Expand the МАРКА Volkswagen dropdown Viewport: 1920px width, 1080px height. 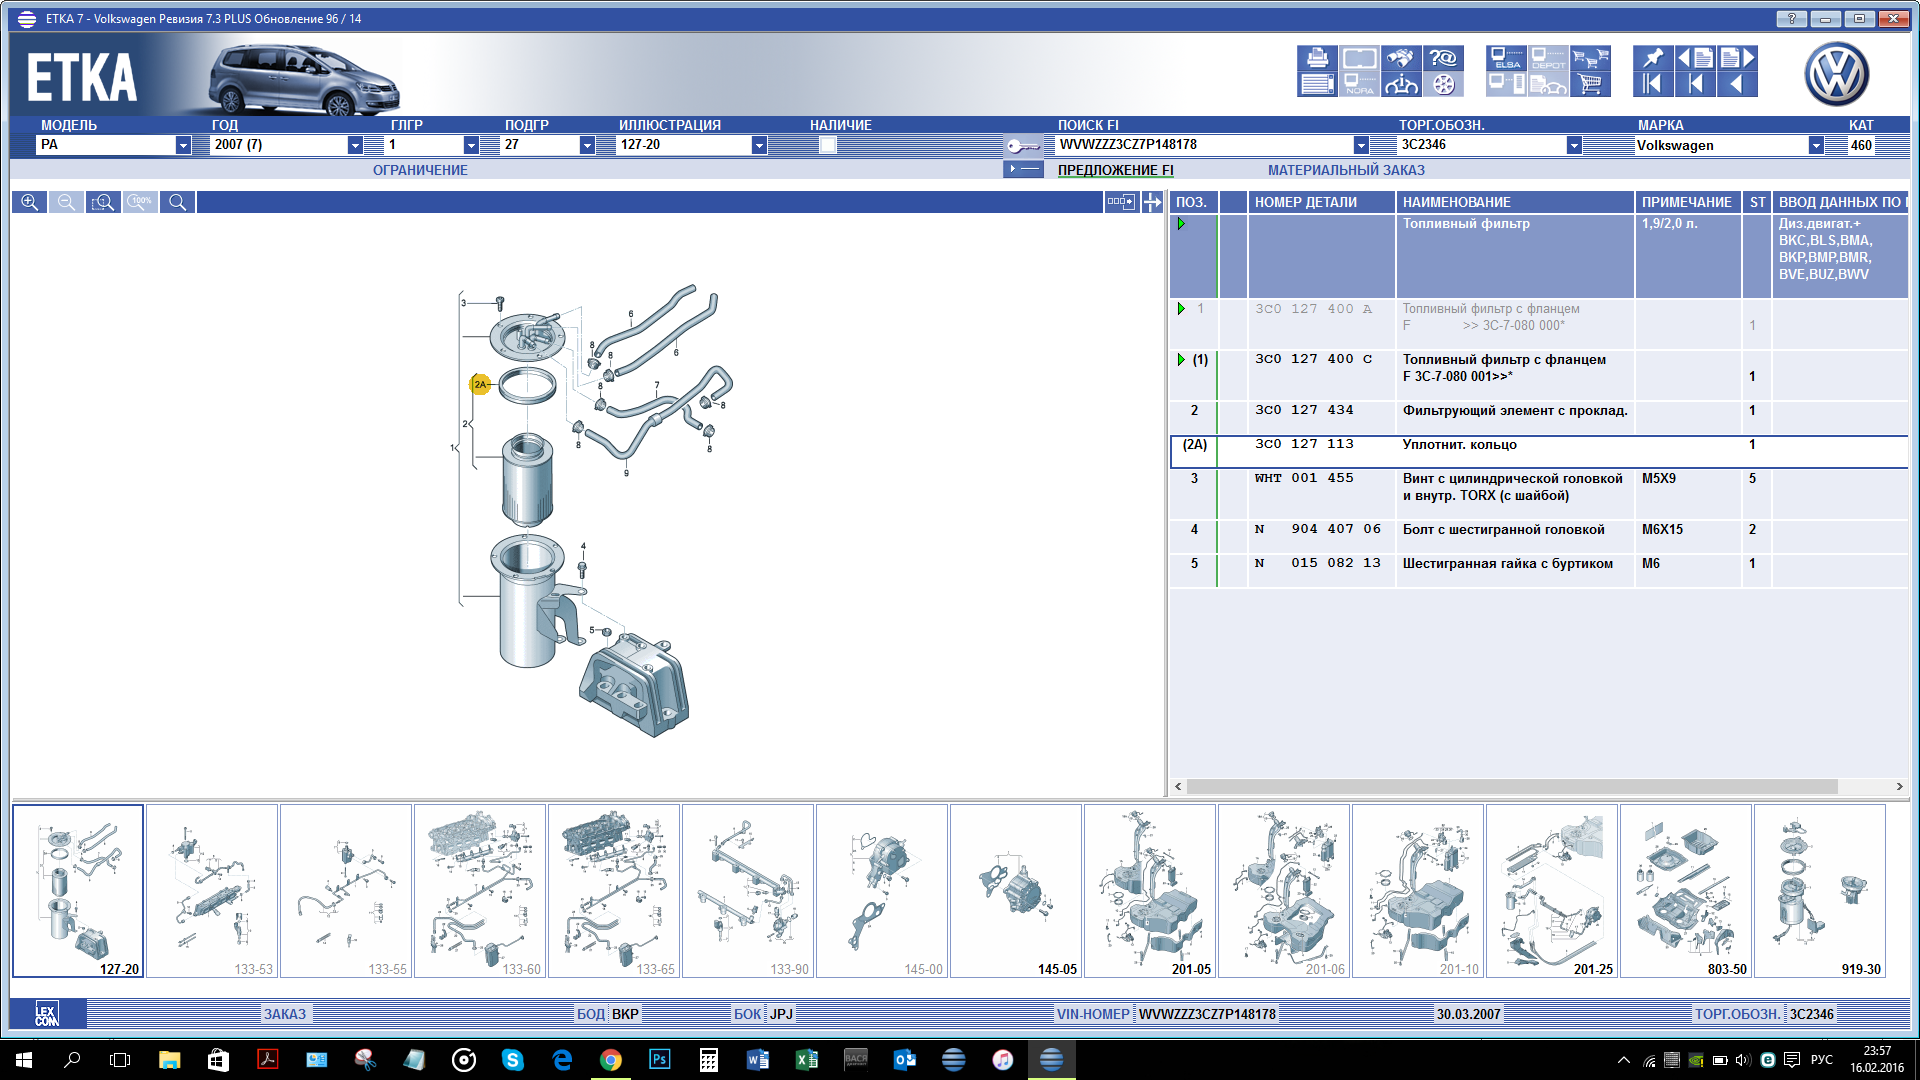coord(1815,145)
